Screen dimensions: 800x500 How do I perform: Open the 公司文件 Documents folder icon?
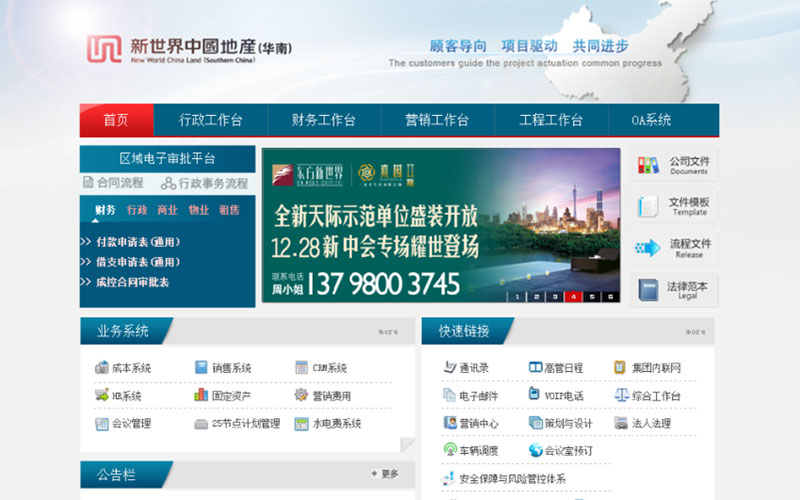(647, 165)
